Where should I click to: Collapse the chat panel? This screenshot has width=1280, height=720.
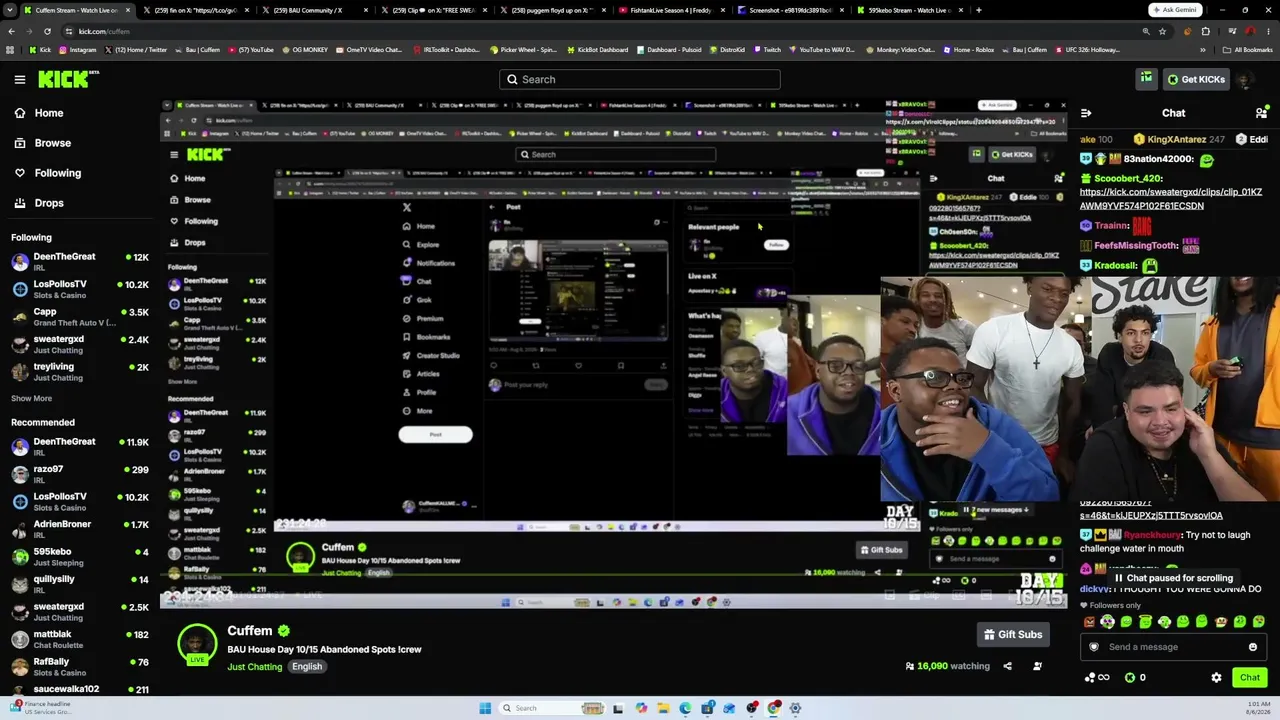(1086, 113)
